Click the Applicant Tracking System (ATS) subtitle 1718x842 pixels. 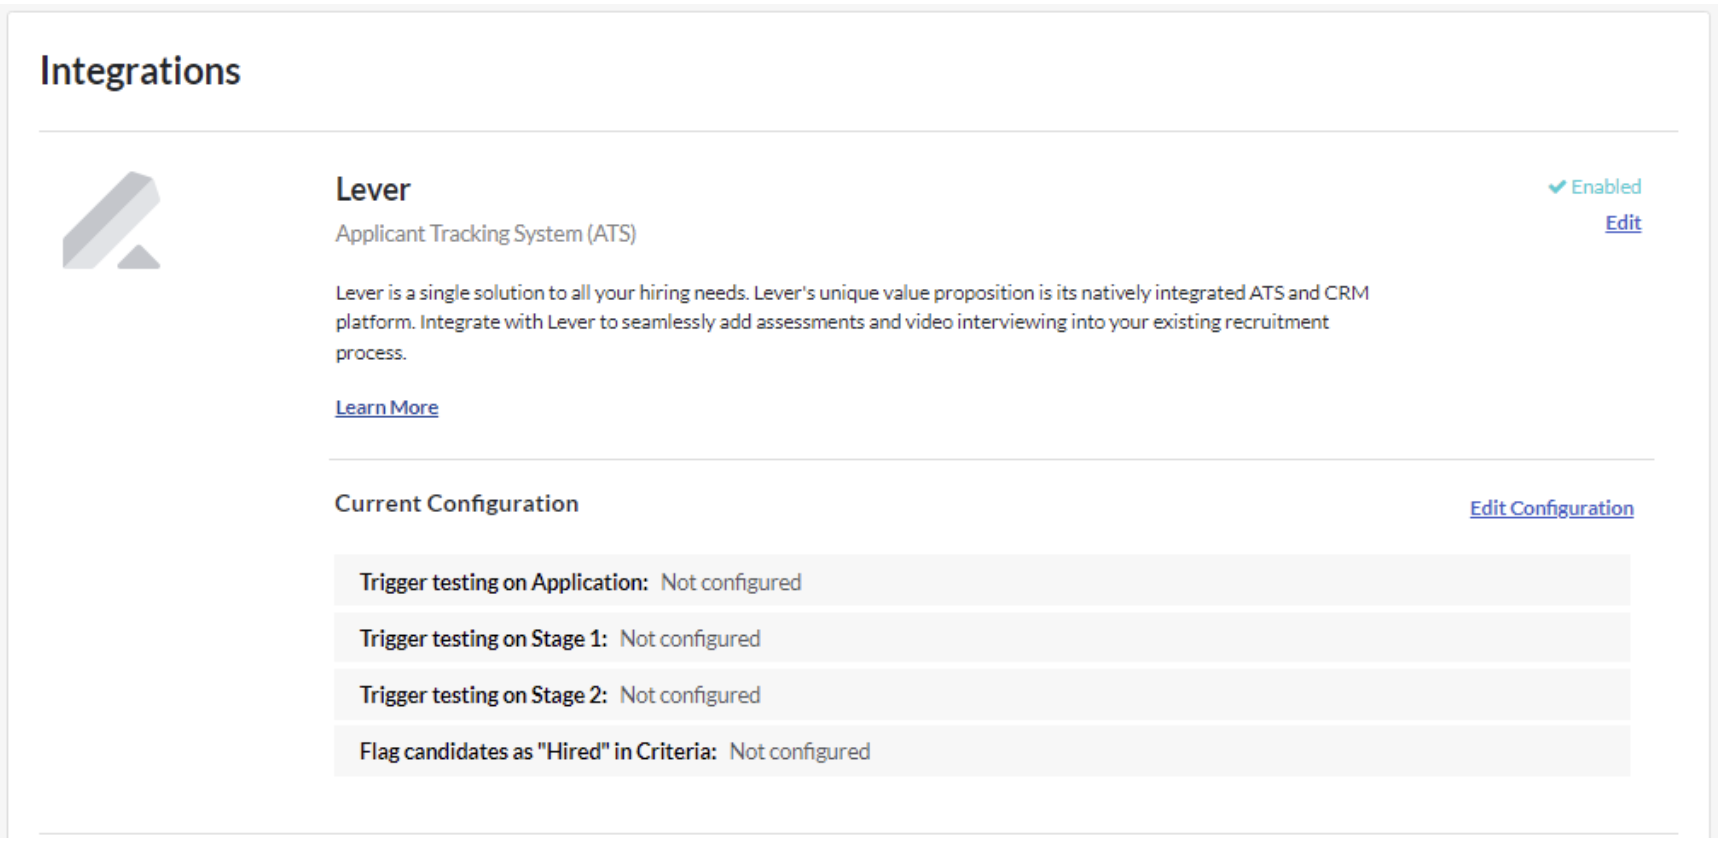(485, 233)
